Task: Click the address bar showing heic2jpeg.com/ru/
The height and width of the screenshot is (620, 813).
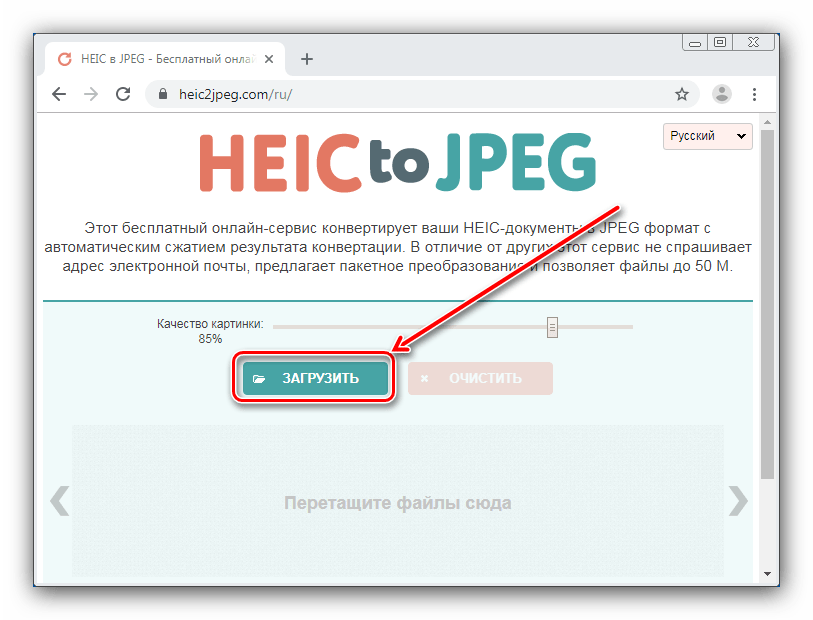Action: point(423,94)
